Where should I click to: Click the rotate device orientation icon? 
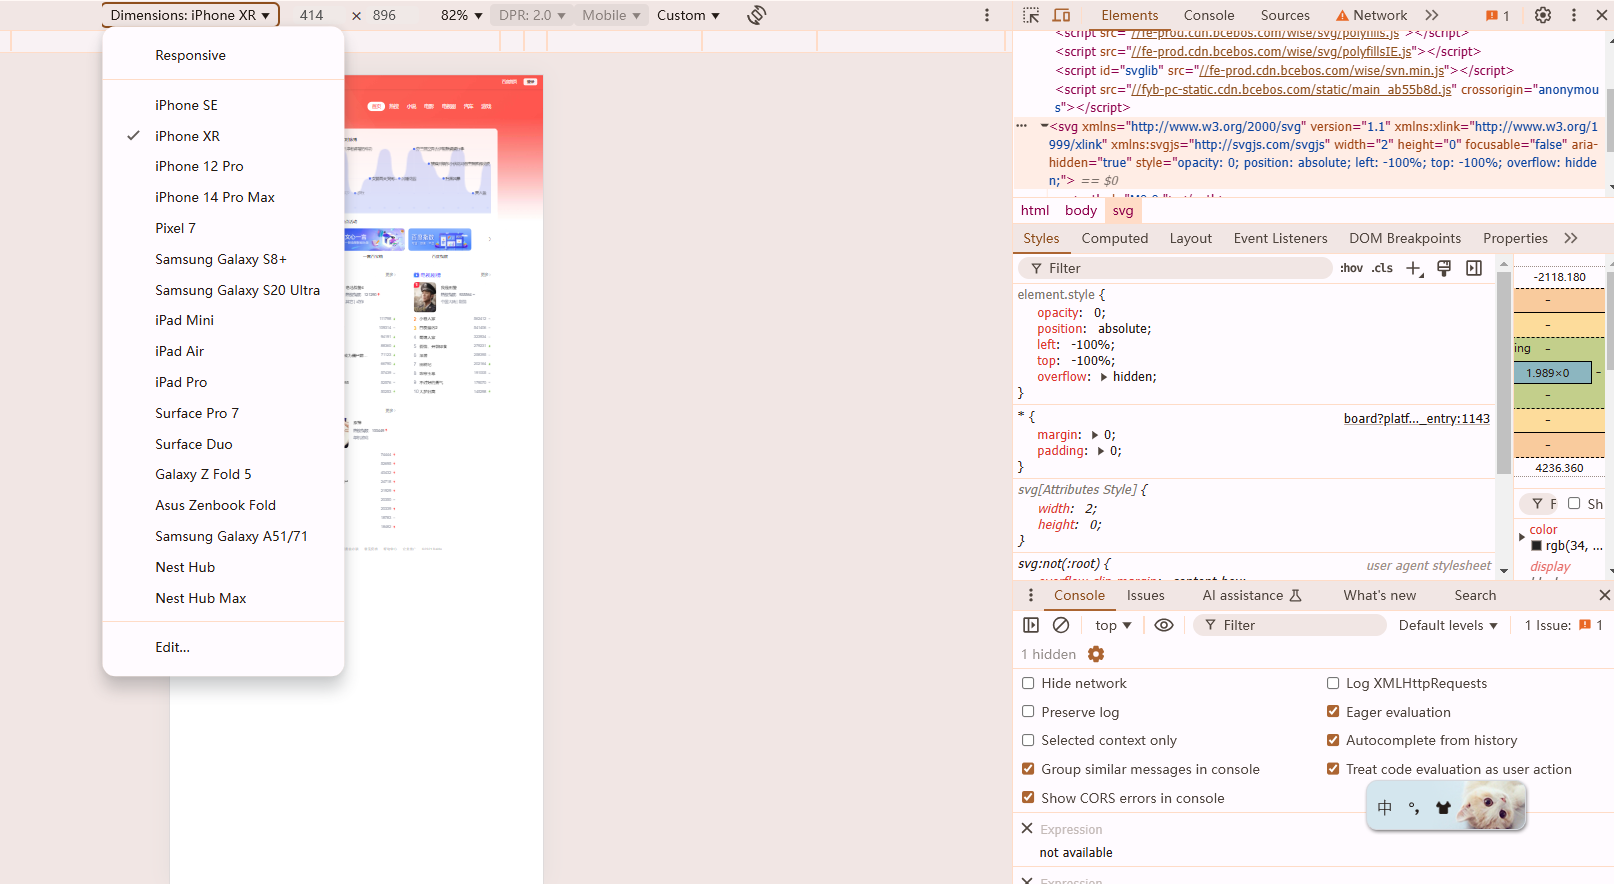pos(757,15)
